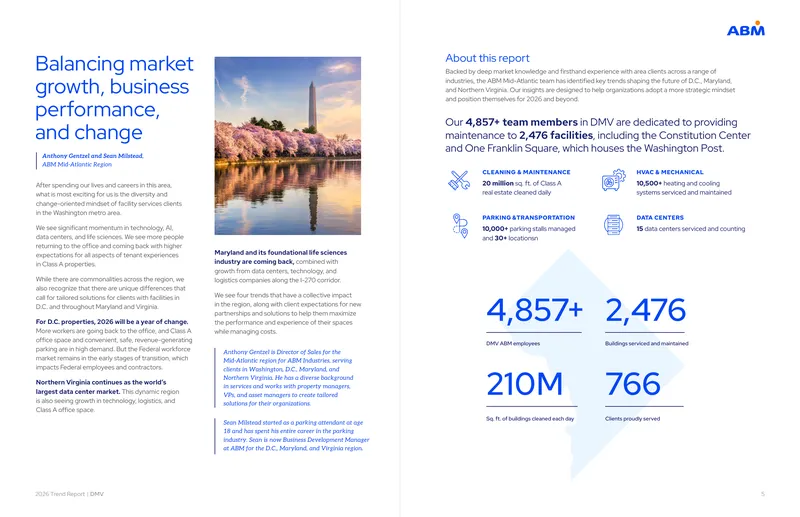Click the 'CLEANING & MAINTENANCE' label
The width and height of the screenshot is (800, 517).
[526, 173]
